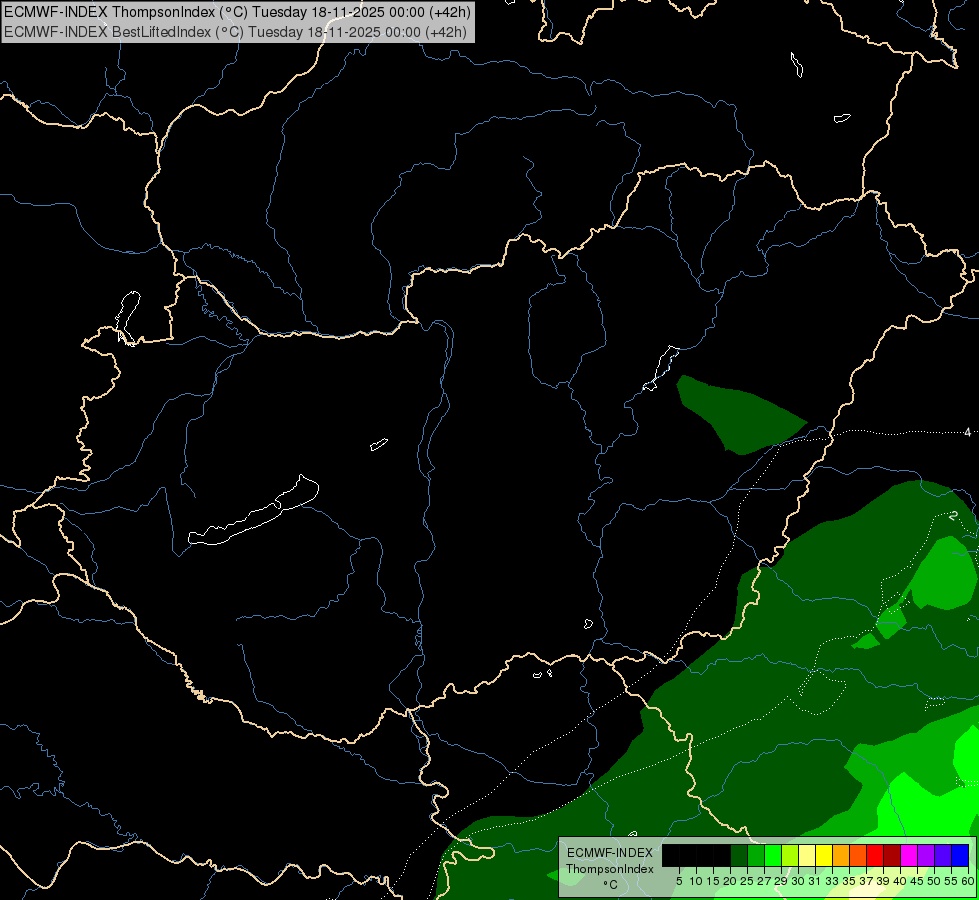The height and width of the screenshot is (900, 979).
Task: Click the isolated dark green patch in the east
Action: click(740, 414)
